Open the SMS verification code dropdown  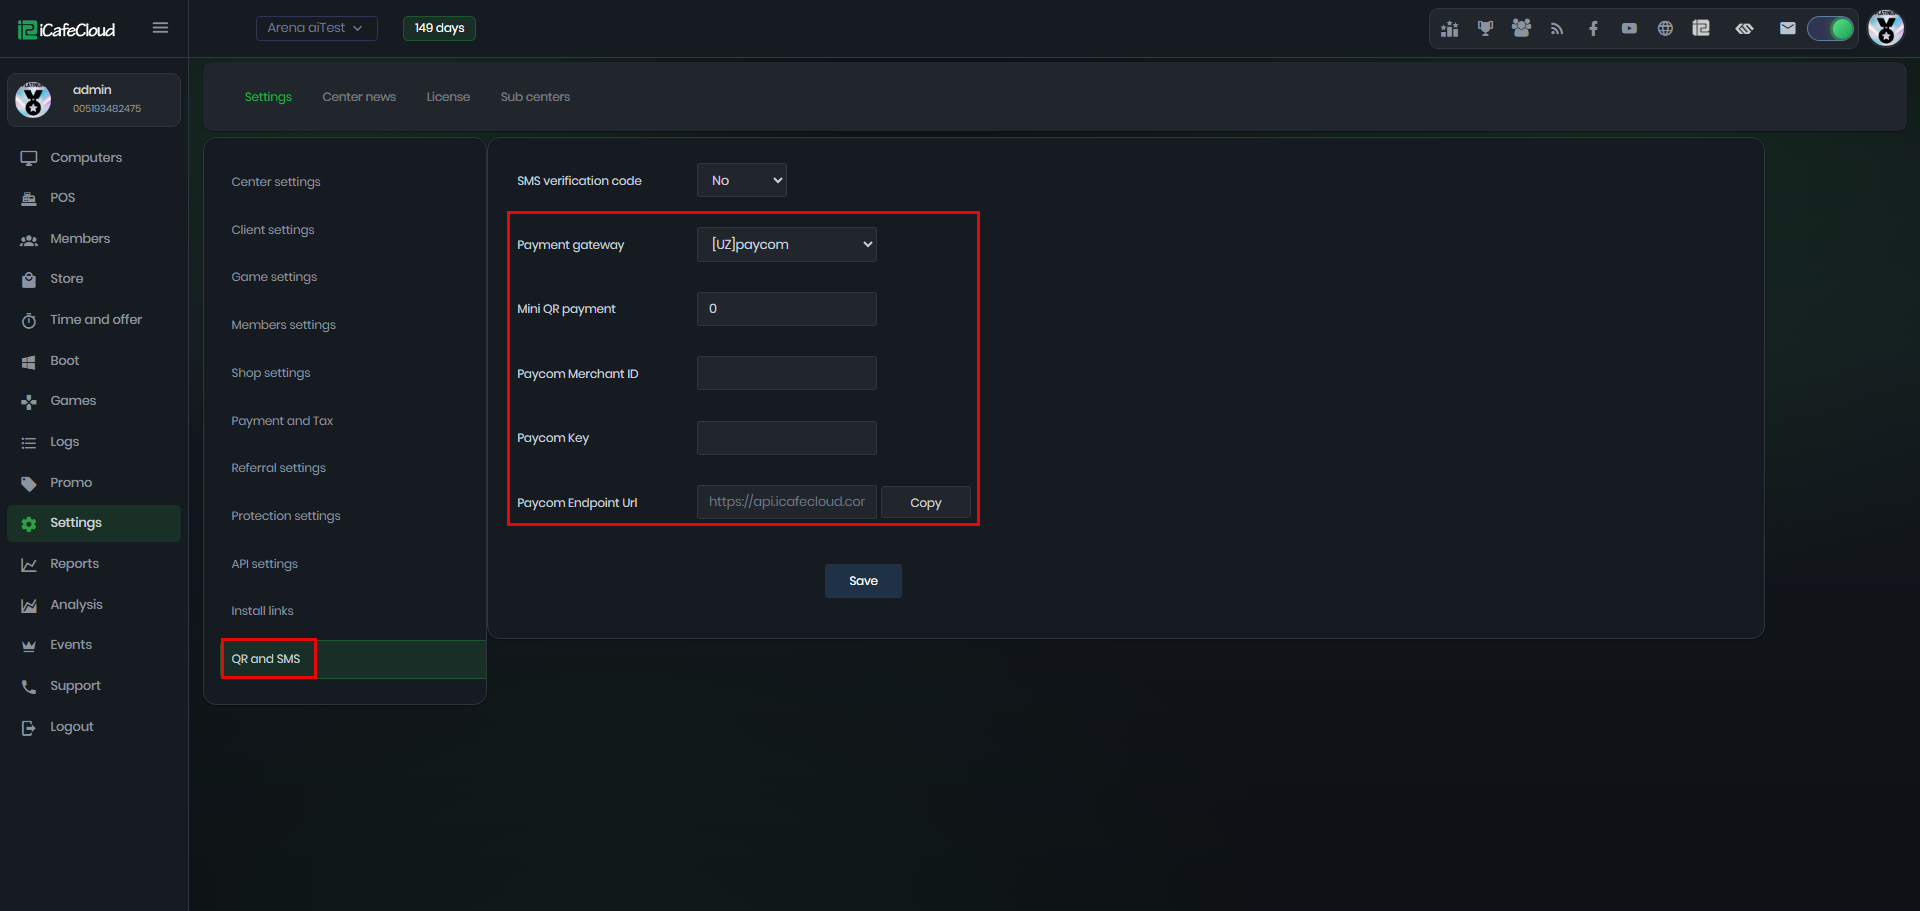tap(742, 180)
